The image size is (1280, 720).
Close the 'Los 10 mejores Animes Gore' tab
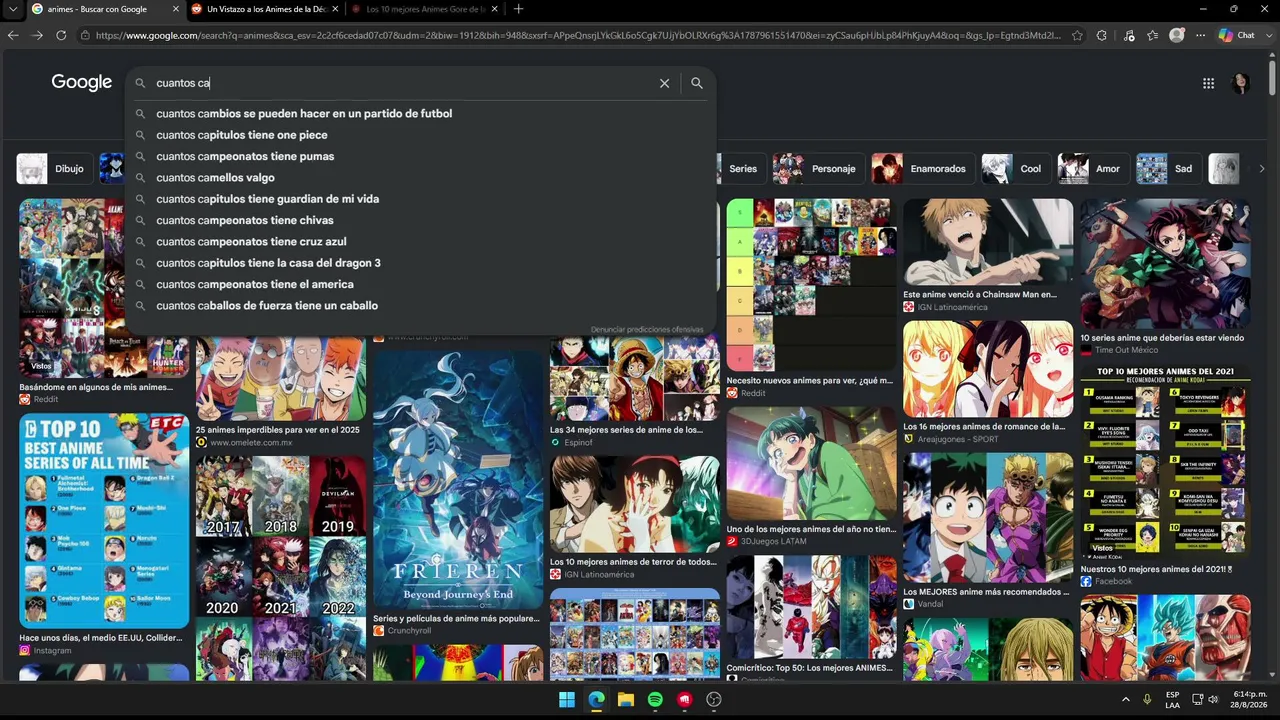pos(494,9)
